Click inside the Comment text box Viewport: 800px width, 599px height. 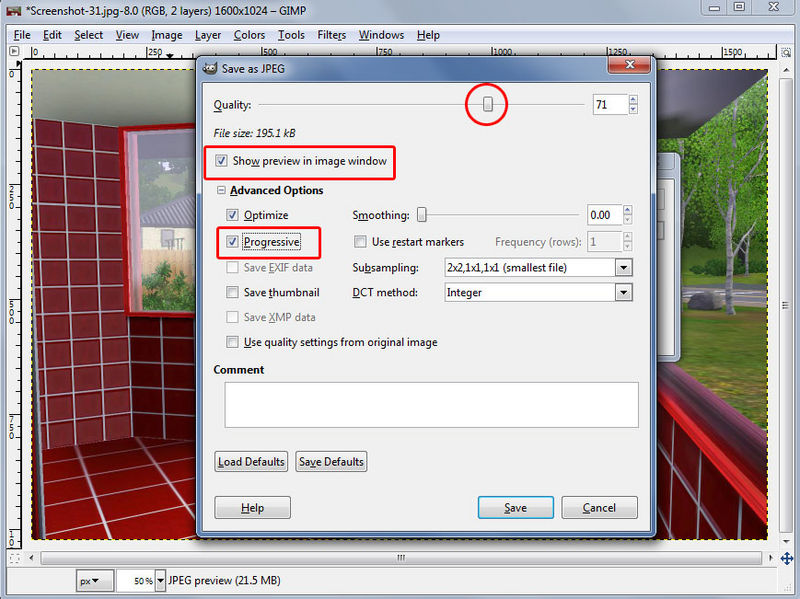pyautogui.click(x=431, y=405)
